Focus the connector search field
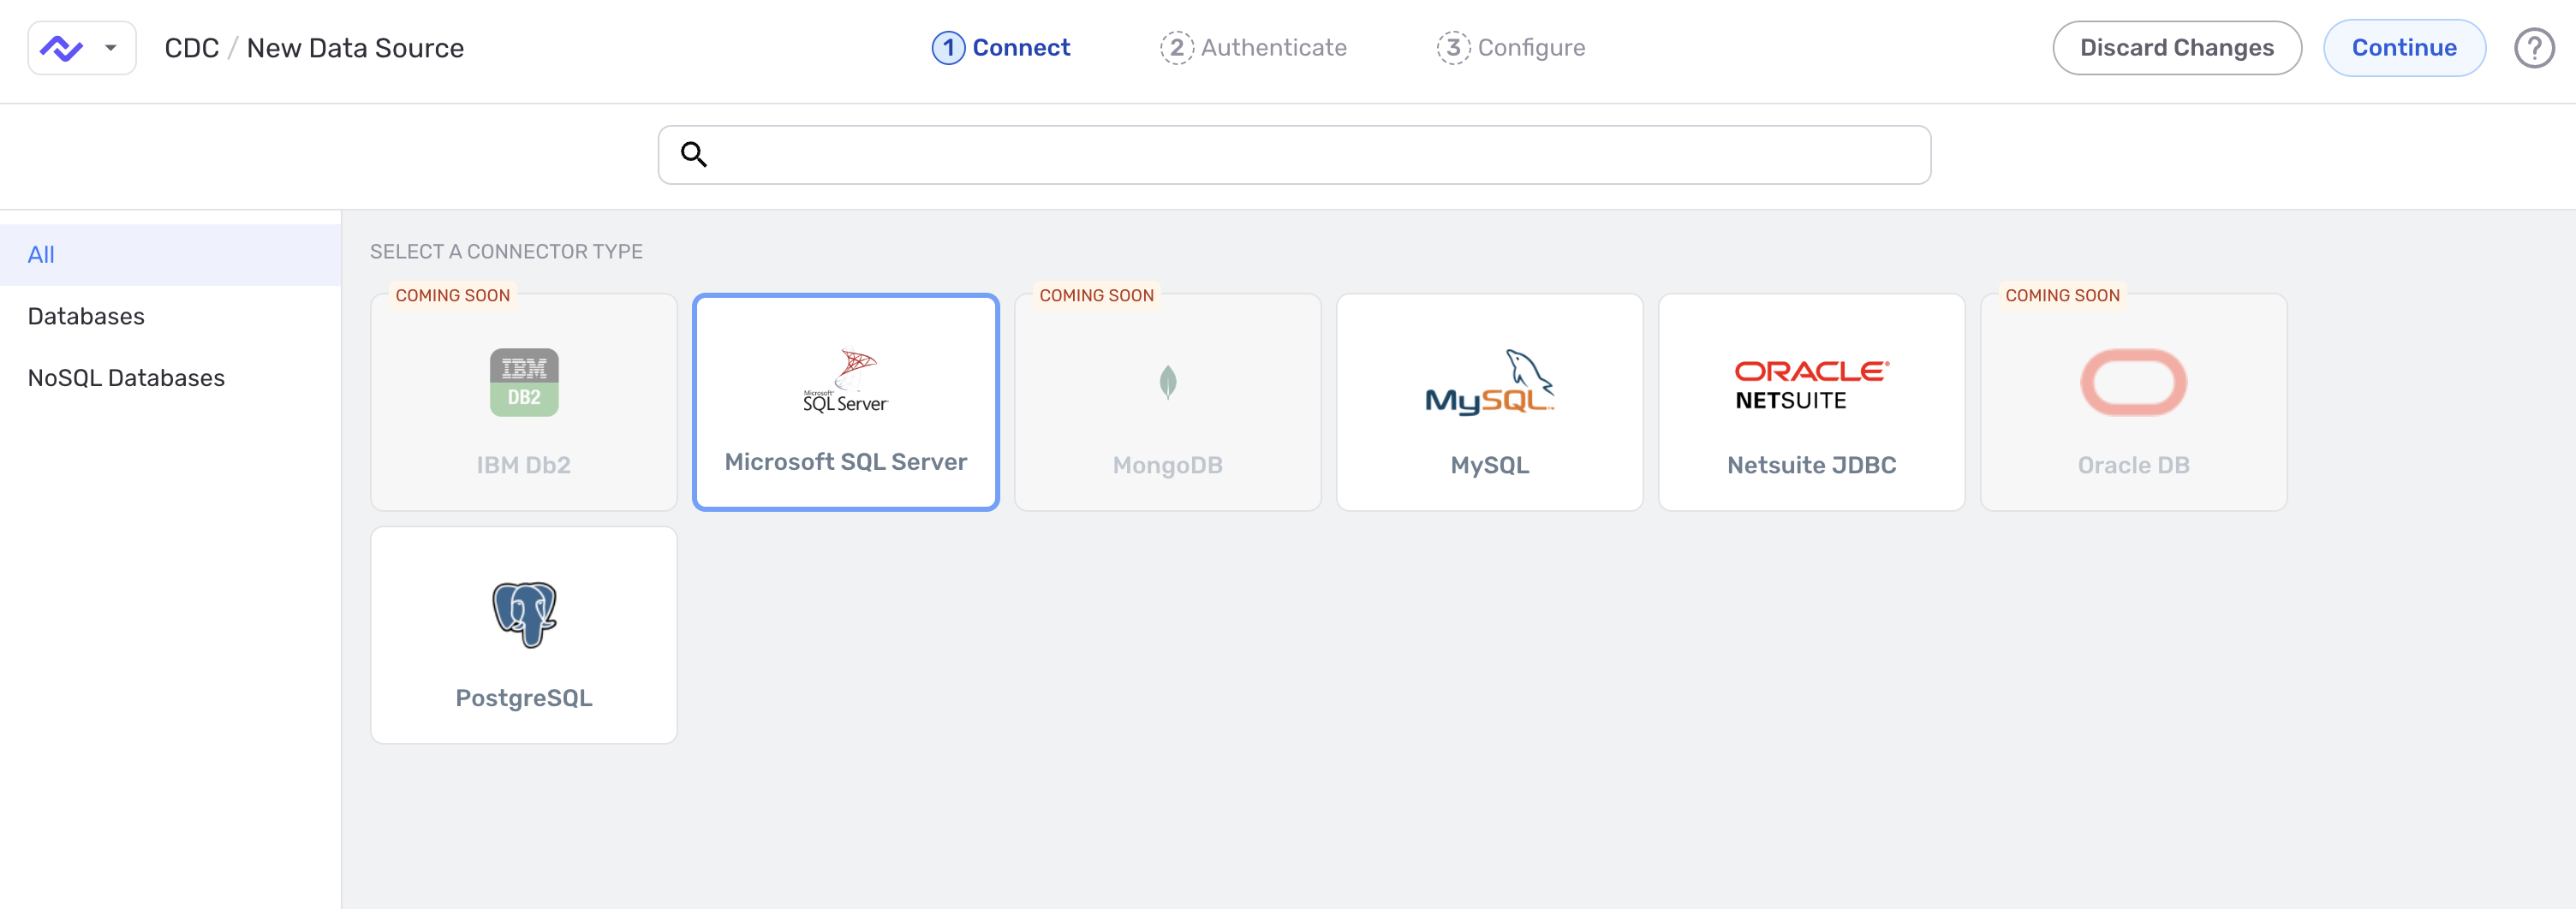Viewport: 2576px width, 909px height. pyautogui.click(x=1294, y=155)
